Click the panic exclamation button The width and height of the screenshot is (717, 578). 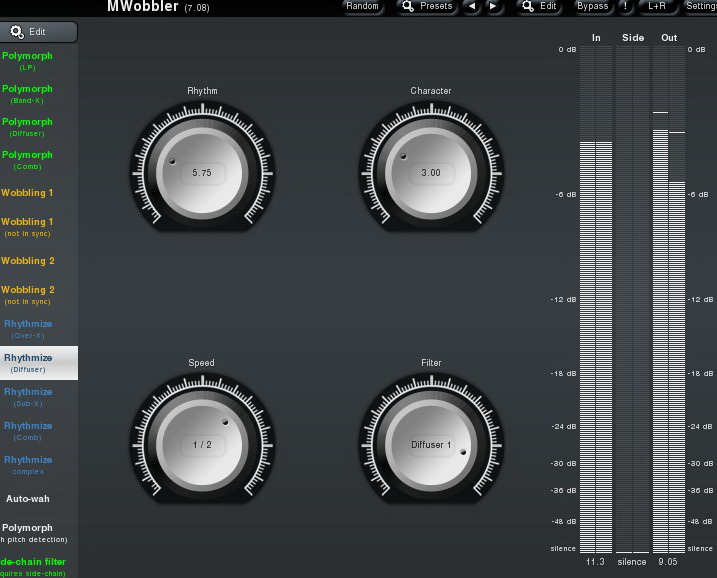pyautogui.click(x=625, y=6)
